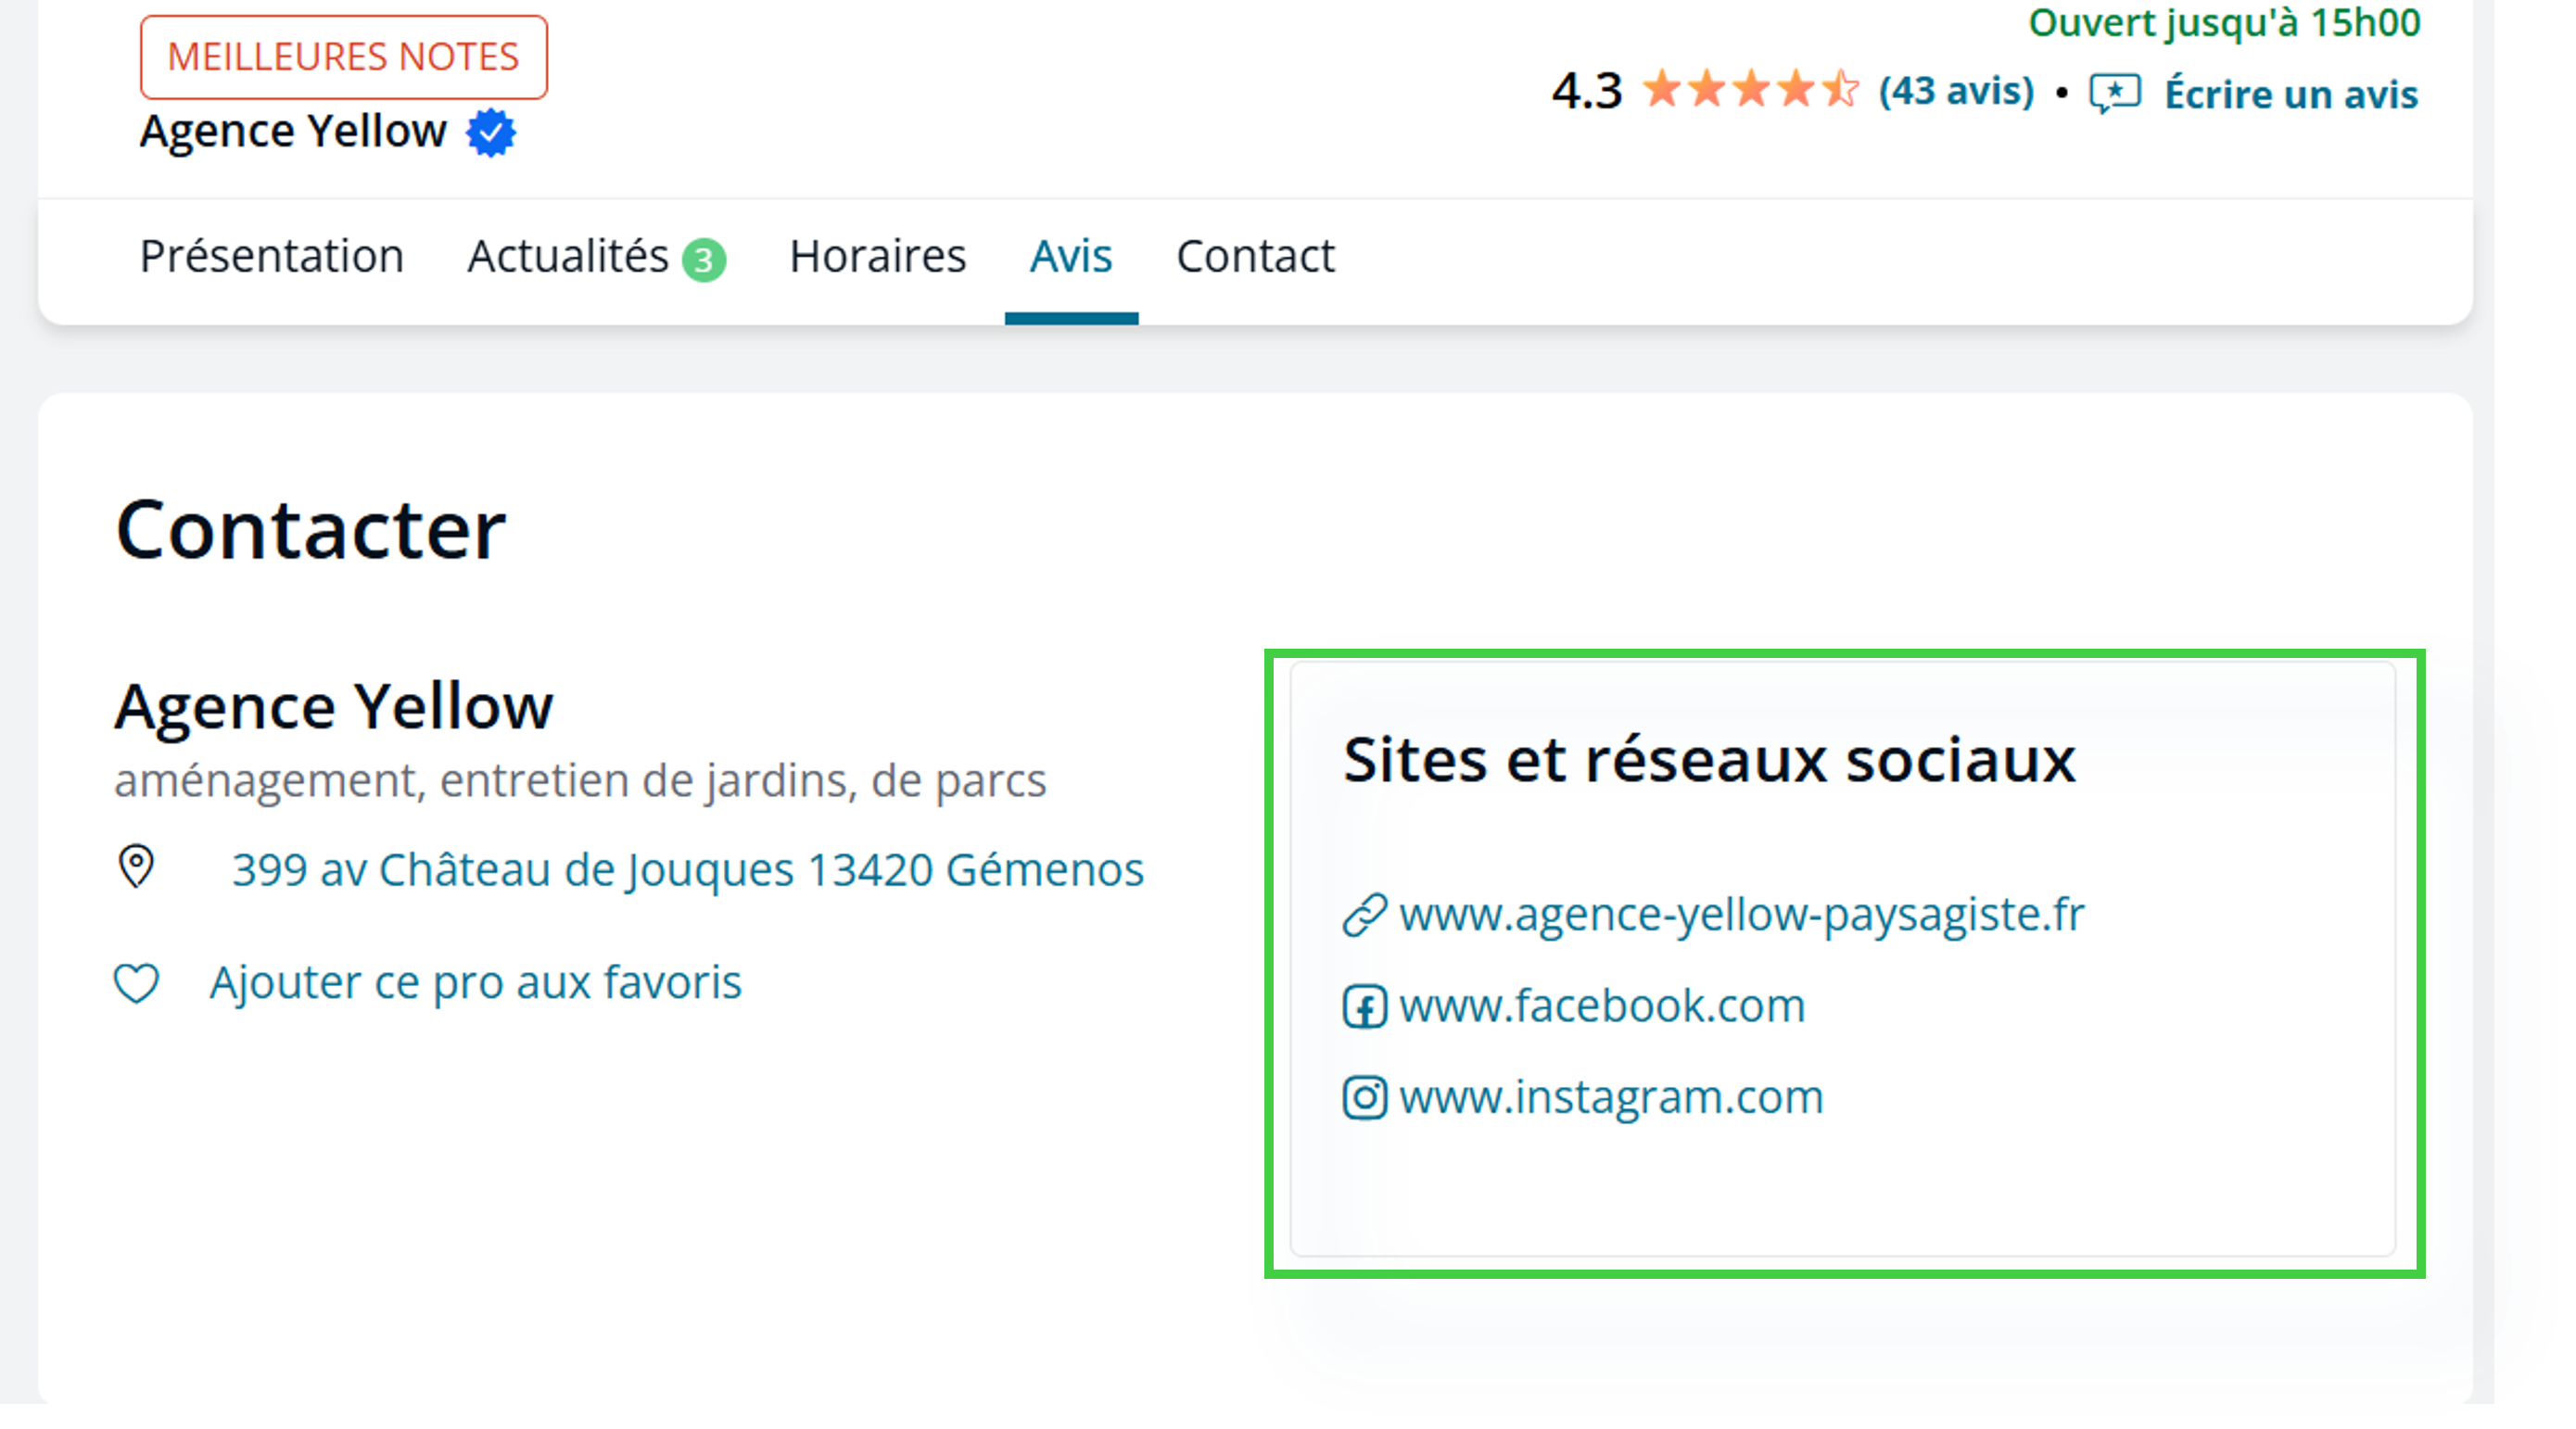Image resolution: width=2576 pixels, height=1429 pixels.
Task: Click the location pin icon
Action: (136, 866)
